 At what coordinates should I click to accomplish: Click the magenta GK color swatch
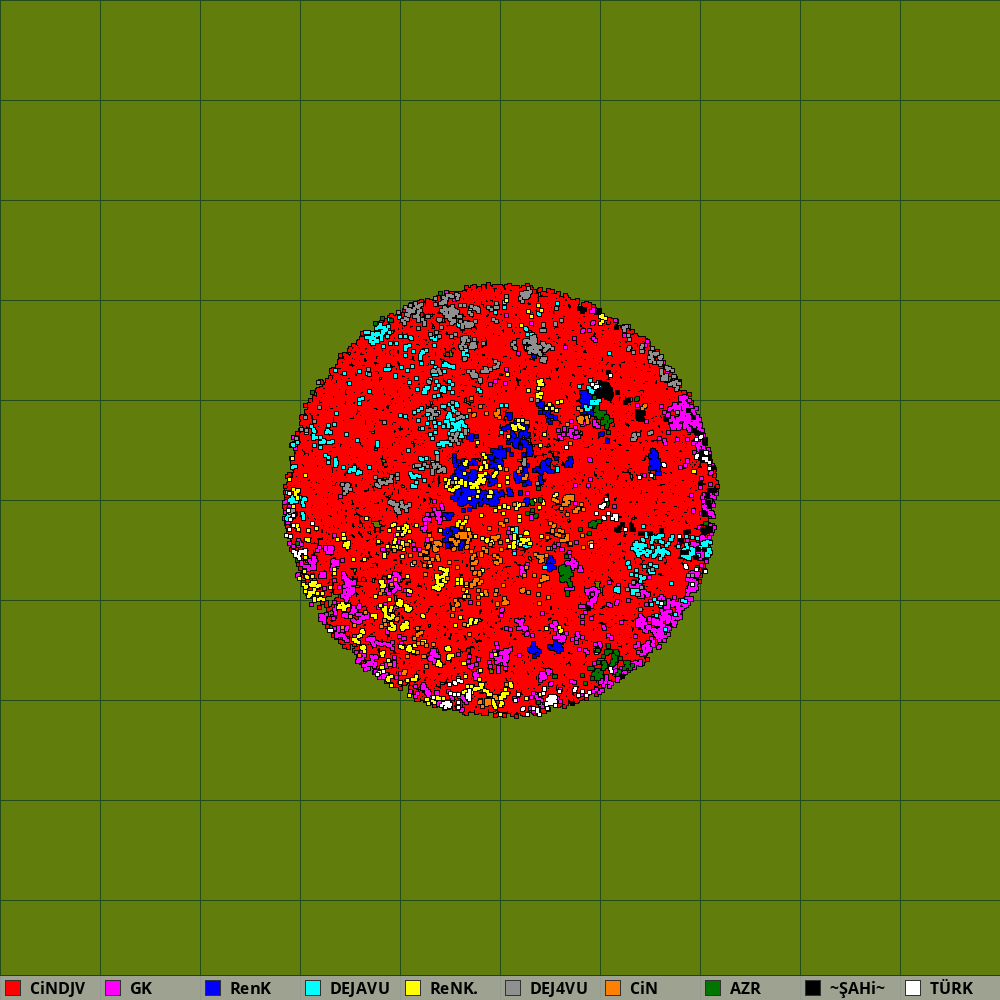[113, 988]
